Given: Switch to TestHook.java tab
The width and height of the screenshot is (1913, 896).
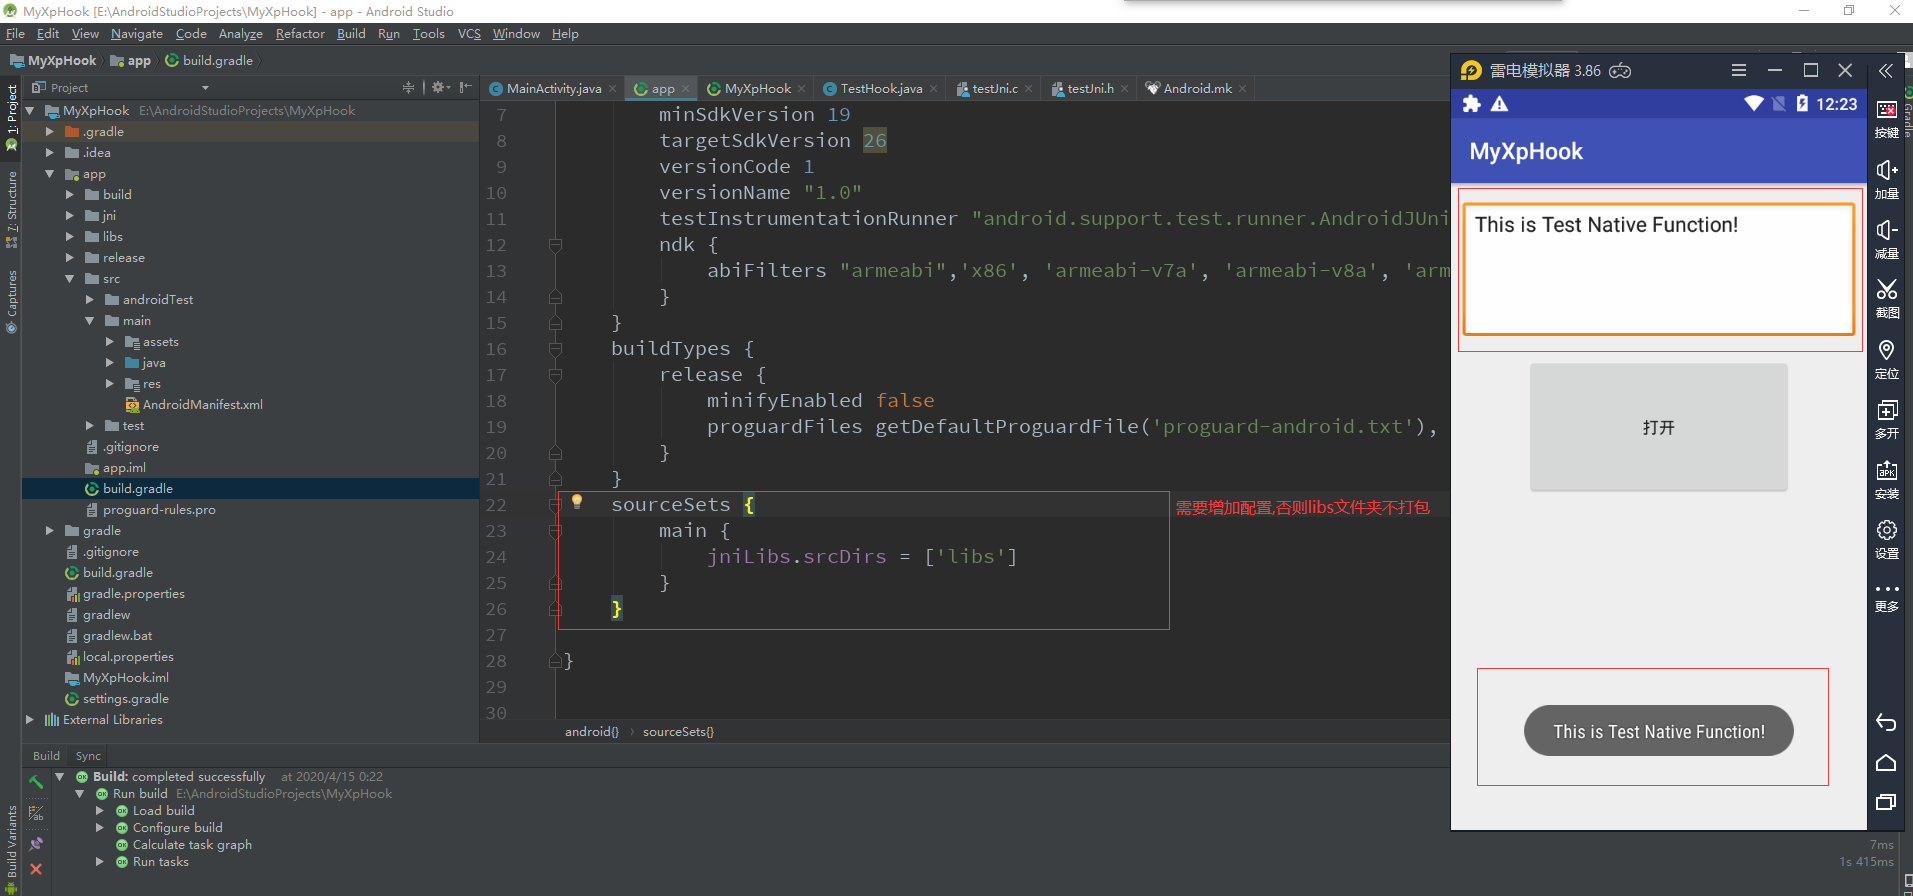Looking at the screenshot, I should [x=880, y=89].
